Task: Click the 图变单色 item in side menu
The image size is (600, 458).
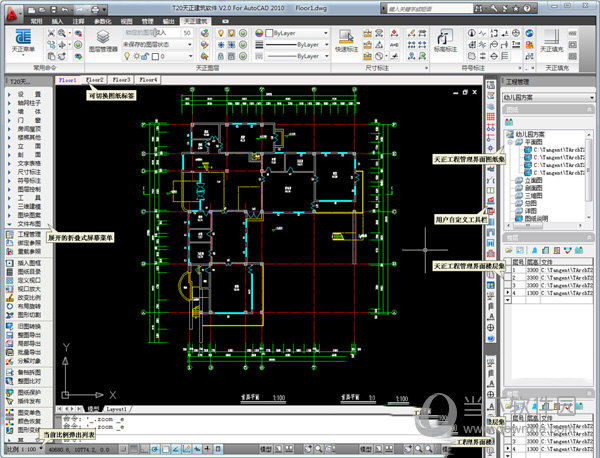Action: coord(29,412)
